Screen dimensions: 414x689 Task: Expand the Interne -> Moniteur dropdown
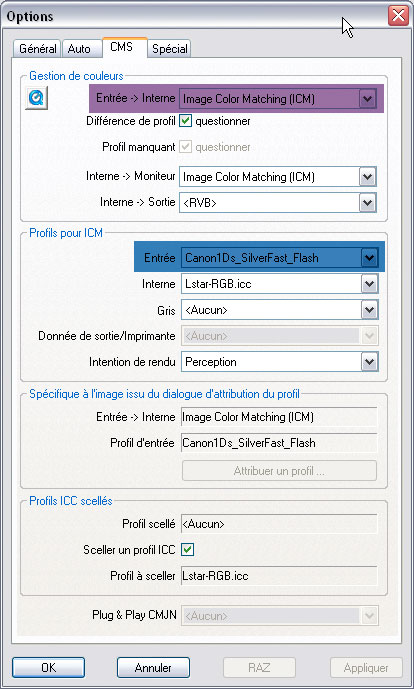(x=278, y=177)
